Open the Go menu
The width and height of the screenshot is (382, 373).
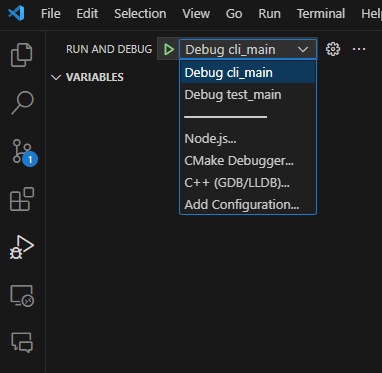[x=234, y=14]
